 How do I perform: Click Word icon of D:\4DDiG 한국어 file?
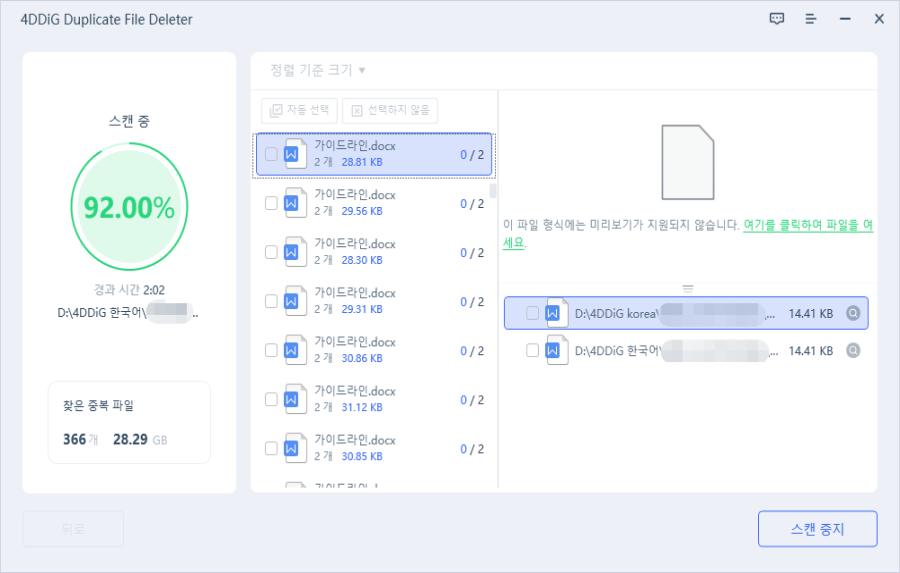tap(556, 350)
